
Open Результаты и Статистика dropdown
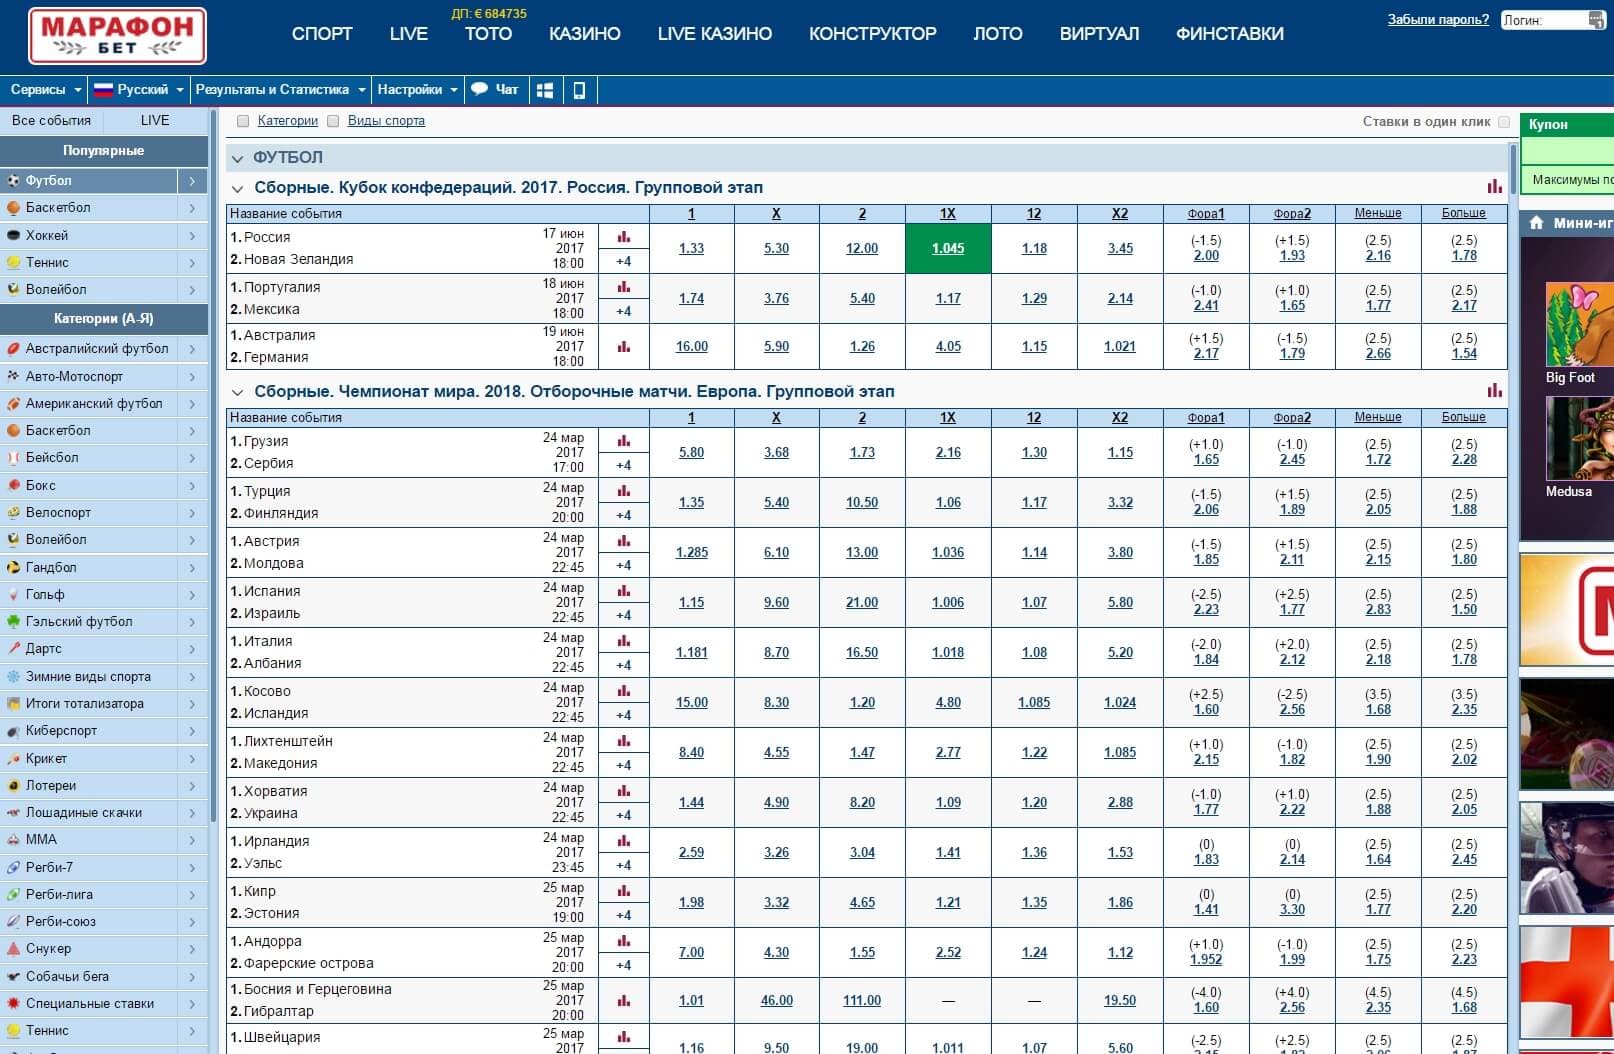281,90
